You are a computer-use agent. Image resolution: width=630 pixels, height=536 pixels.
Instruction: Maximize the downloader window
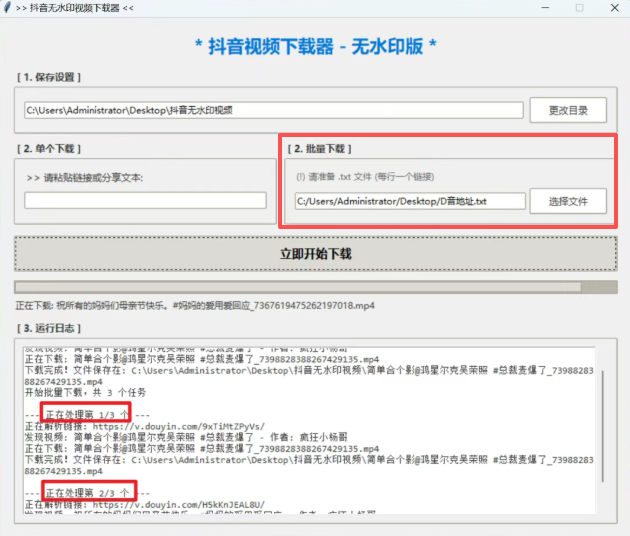point(579,8)
